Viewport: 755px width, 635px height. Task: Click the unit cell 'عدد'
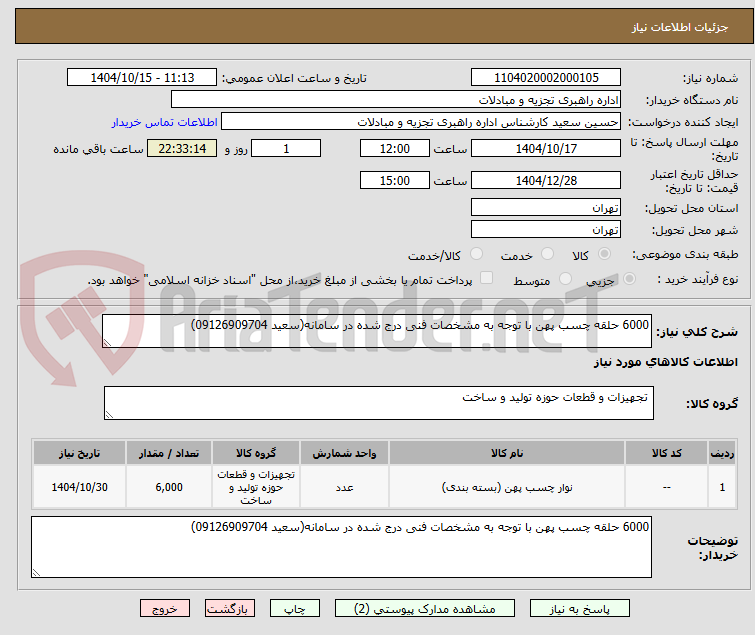pyautogui.click(x=344, y=487)
